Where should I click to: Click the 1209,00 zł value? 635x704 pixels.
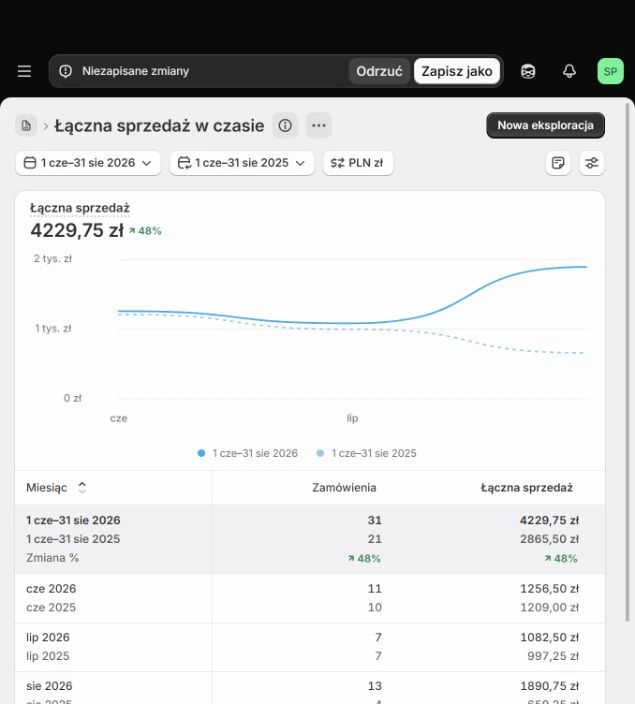549,607
